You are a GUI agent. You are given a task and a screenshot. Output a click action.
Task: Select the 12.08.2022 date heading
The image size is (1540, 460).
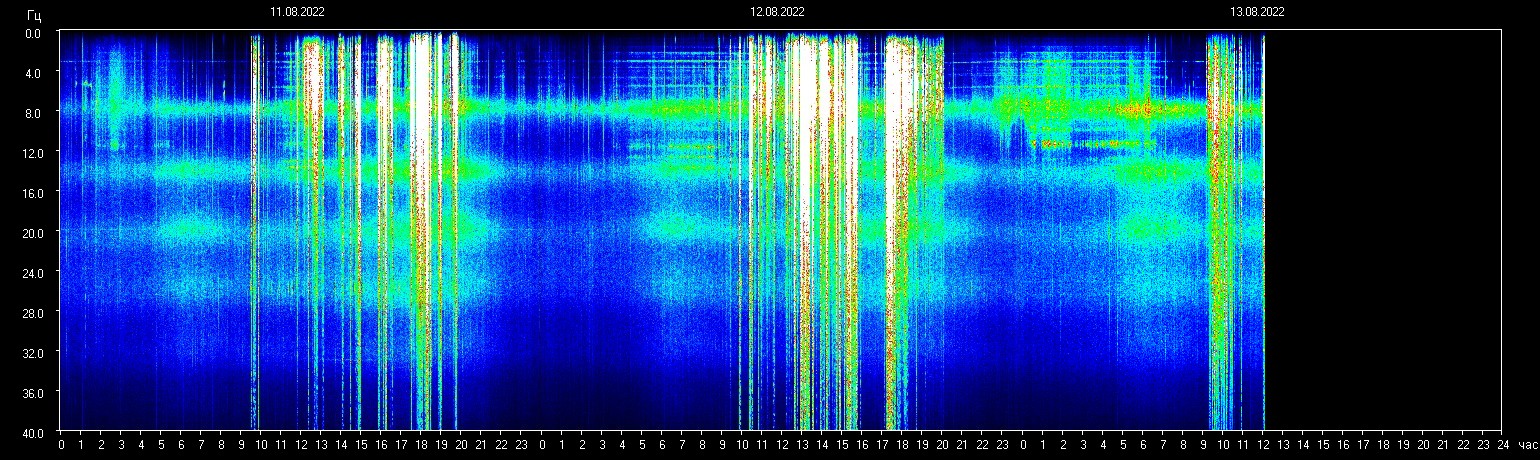(777, 12)
